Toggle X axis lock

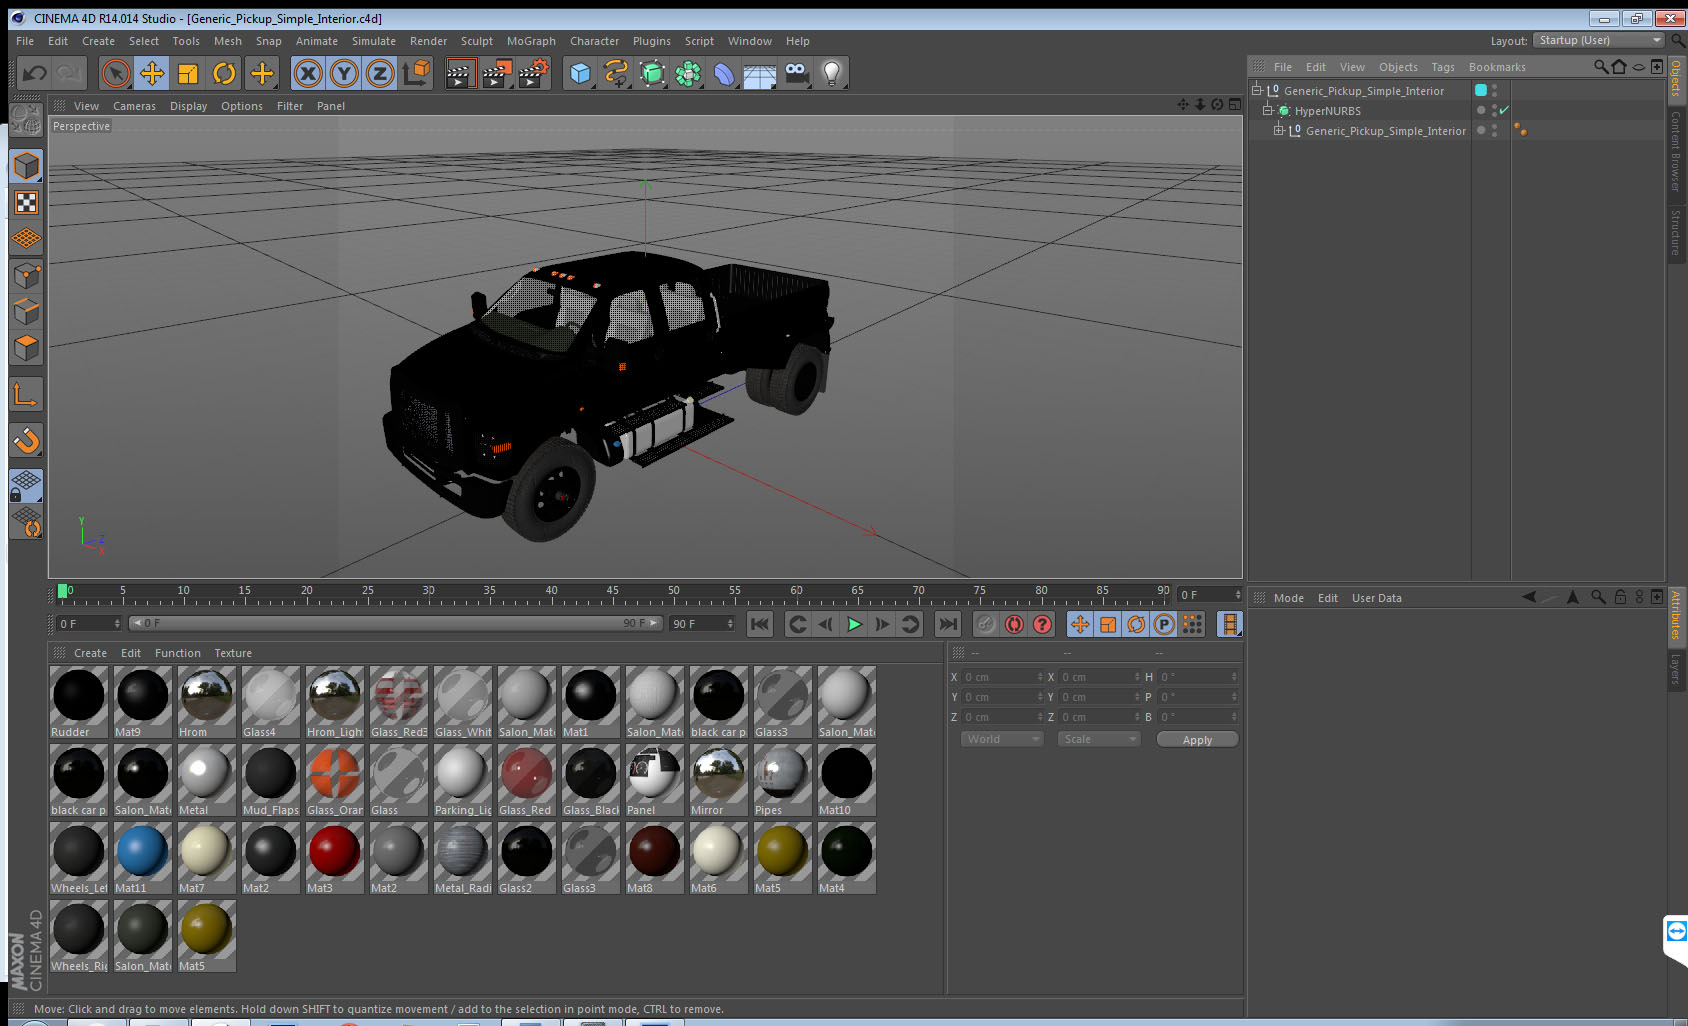point(308,73)
